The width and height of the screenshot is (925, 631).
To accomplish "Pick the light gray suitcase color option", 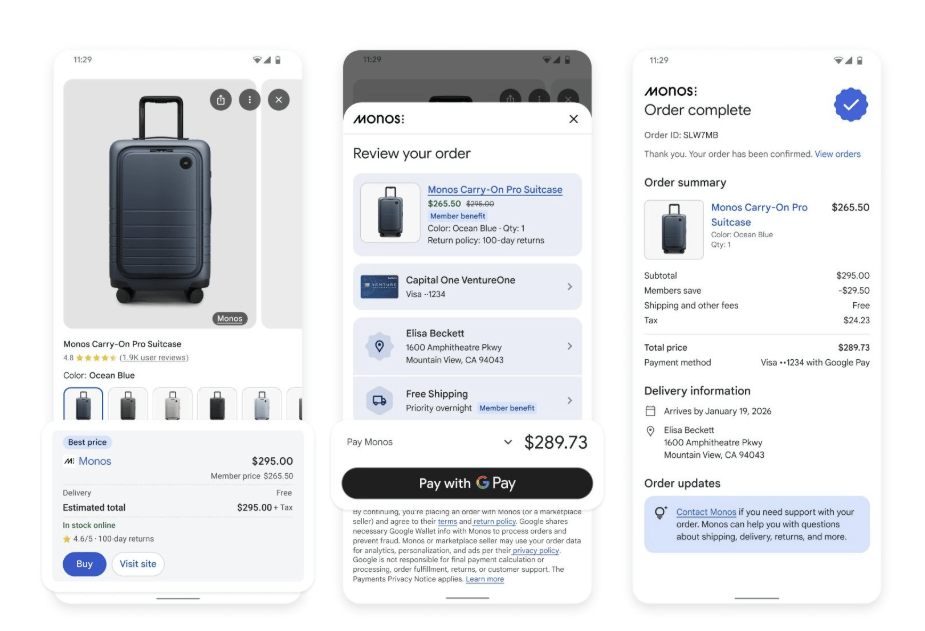I will pyautogui.click(x=172, y=404).
